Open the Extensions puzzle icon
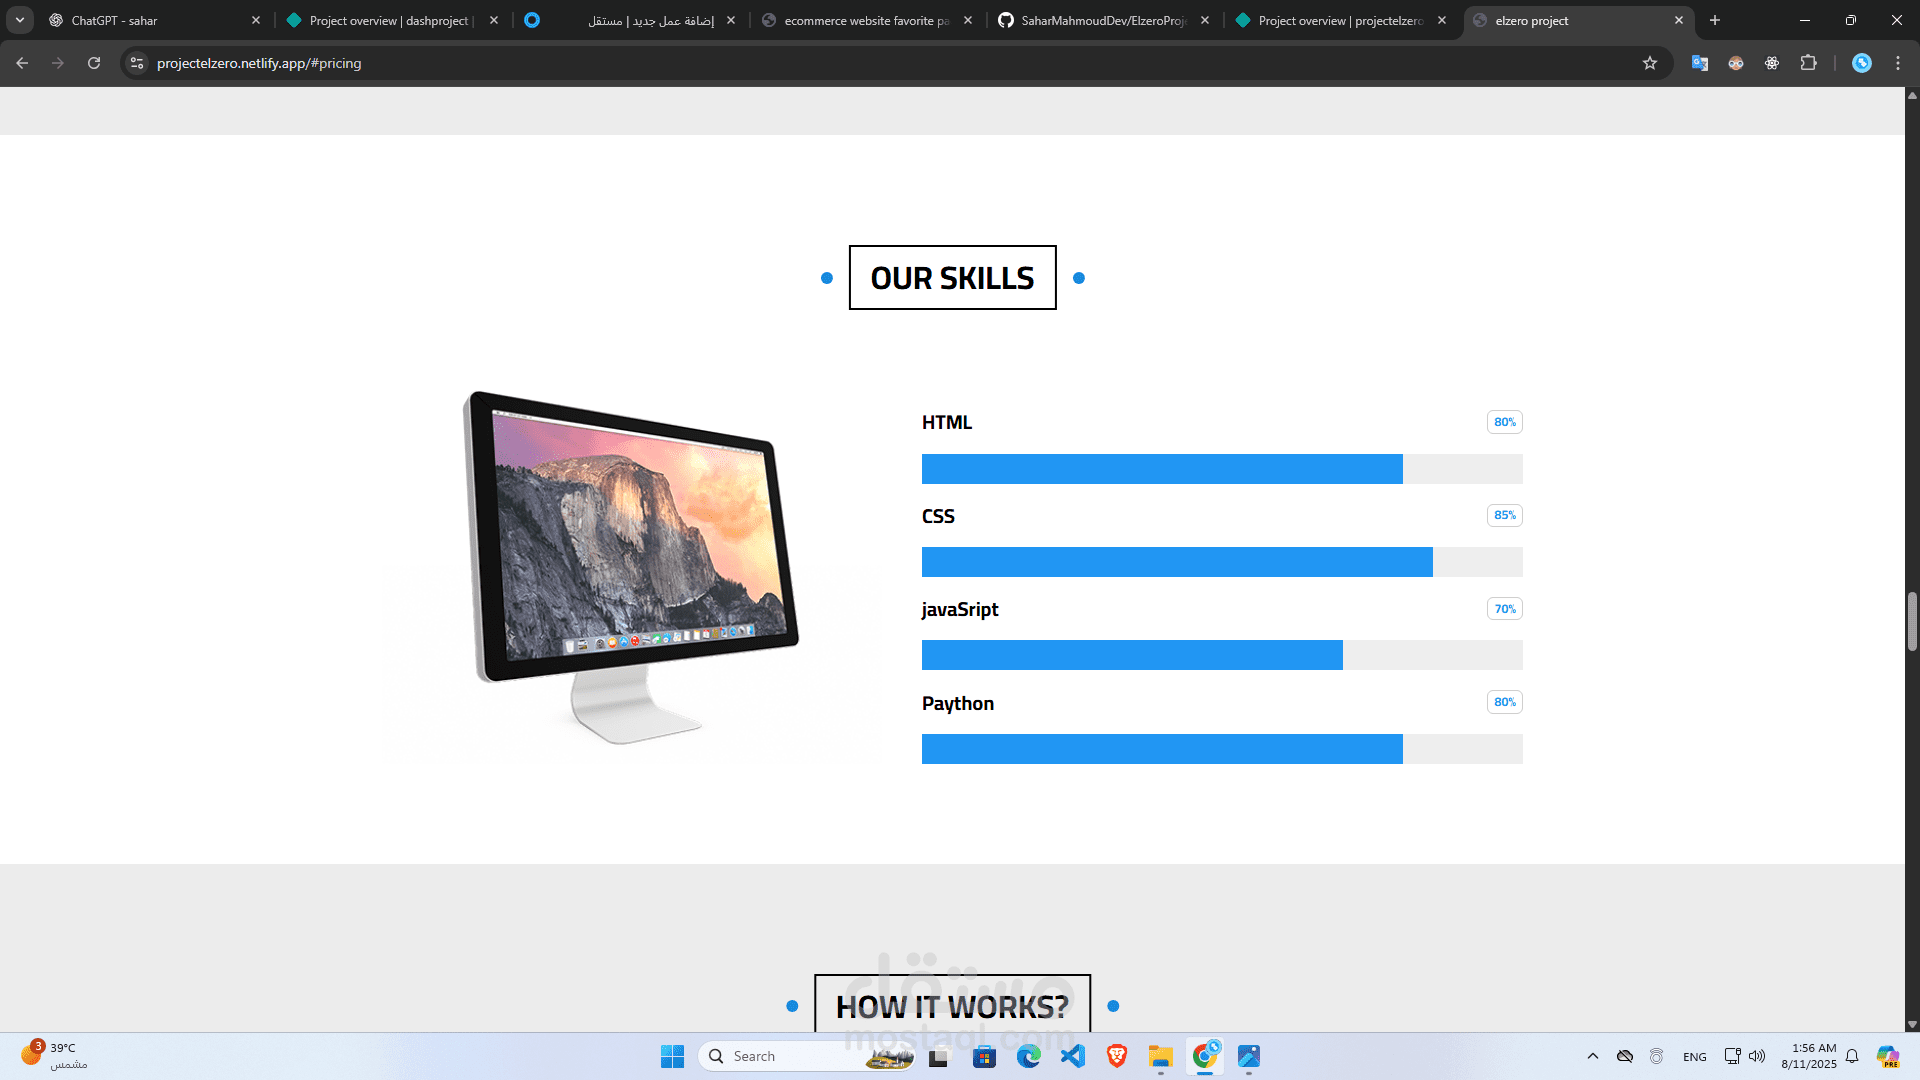 [1808, 63]
